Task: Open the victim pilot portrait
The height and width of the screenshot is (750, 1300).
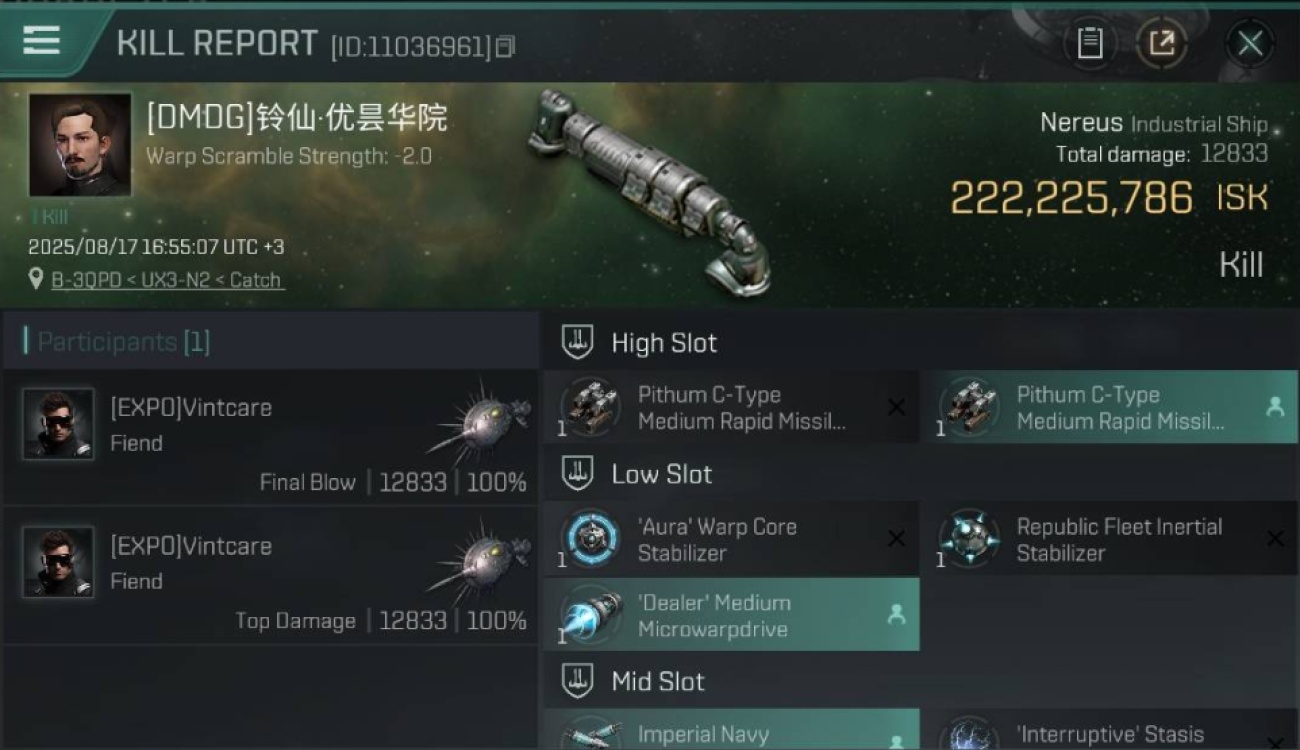Action: pos(80,145)
